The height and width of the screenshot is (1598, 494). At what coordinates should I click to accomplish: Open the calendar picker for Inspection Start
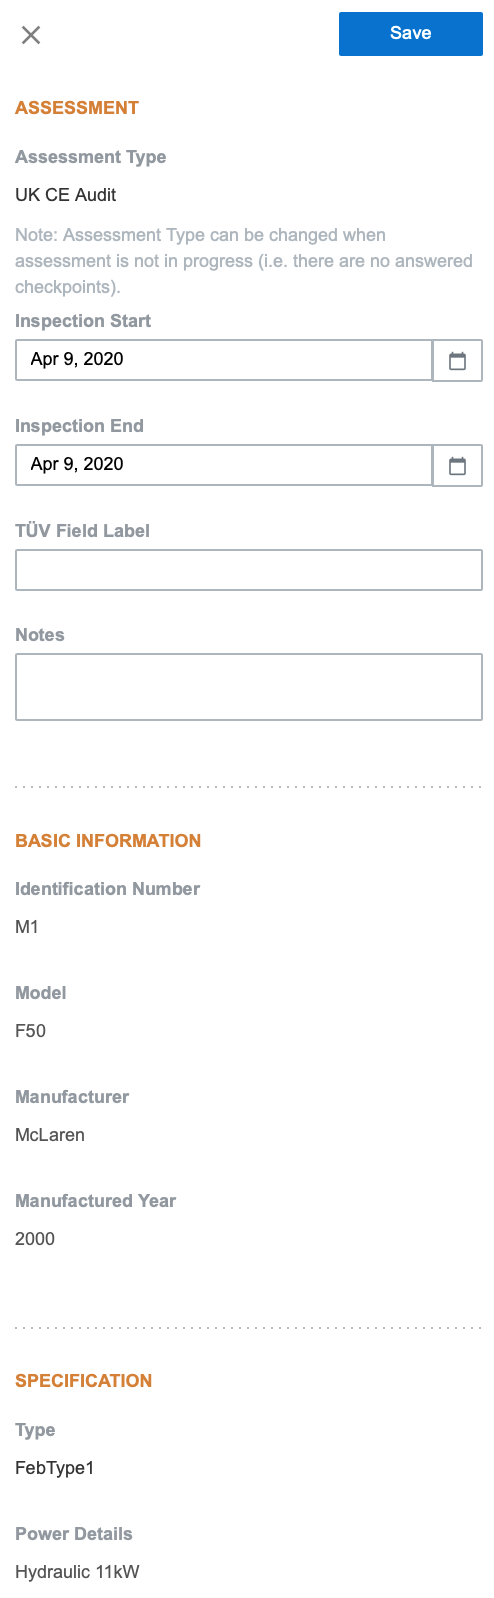458,361
